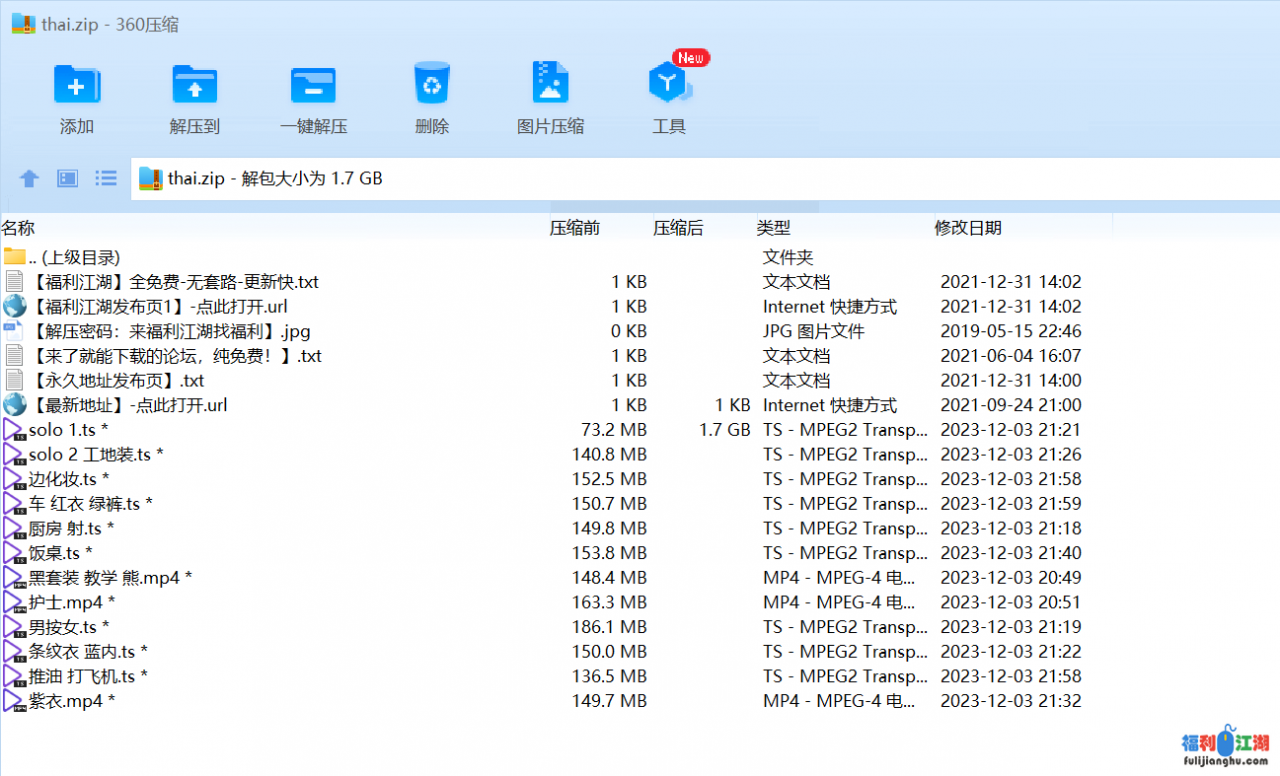The image size is (1280, 776).
Task: Sort by the 压缩前 size column header
Action: (x=574, y=228)
